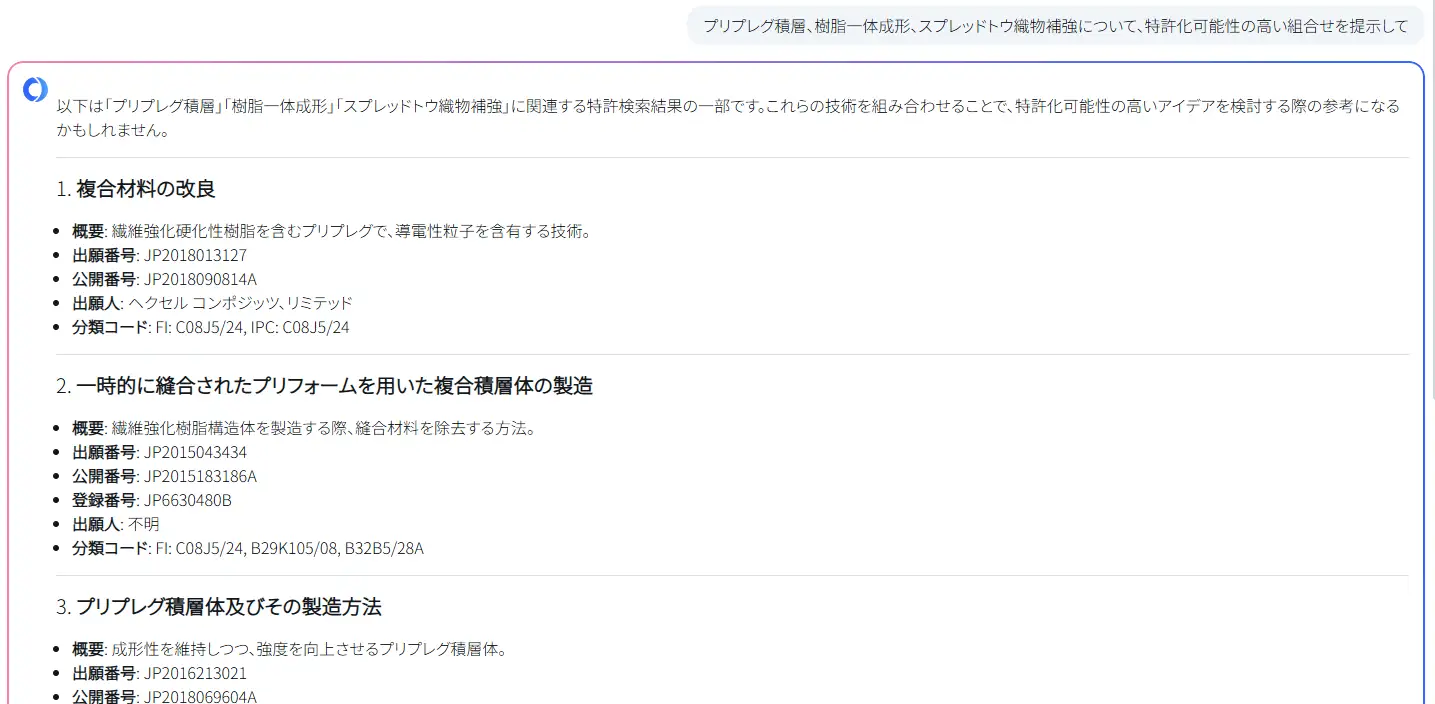Click application number JP2016213021
This screenshot has width=1435, height=704.
point(194,674)
